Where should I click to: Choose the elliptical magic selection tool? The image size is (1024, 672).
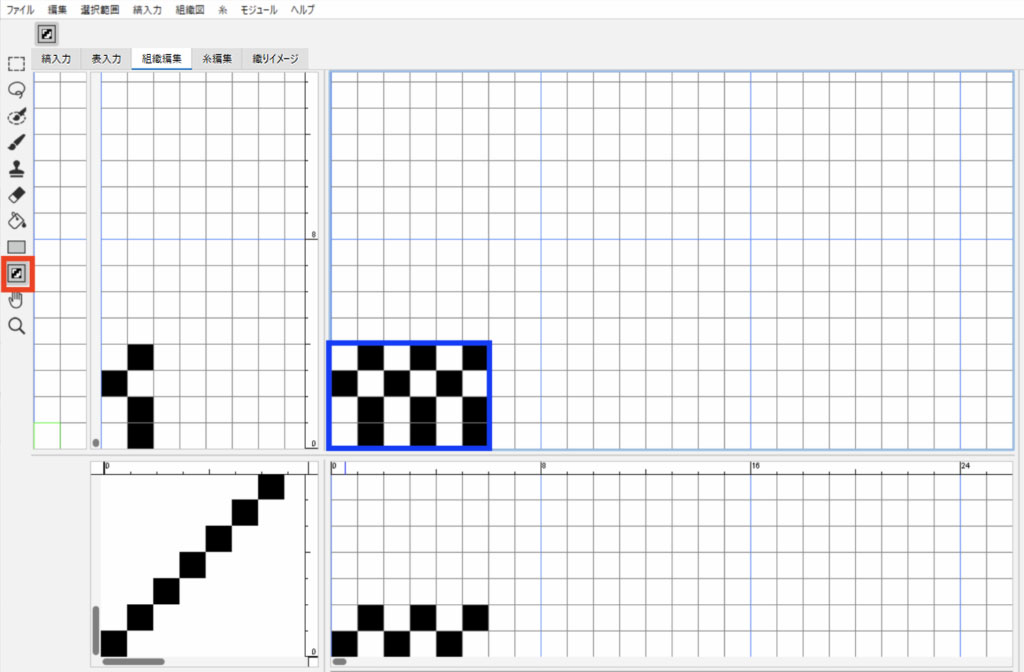click(x=16, y=116)
